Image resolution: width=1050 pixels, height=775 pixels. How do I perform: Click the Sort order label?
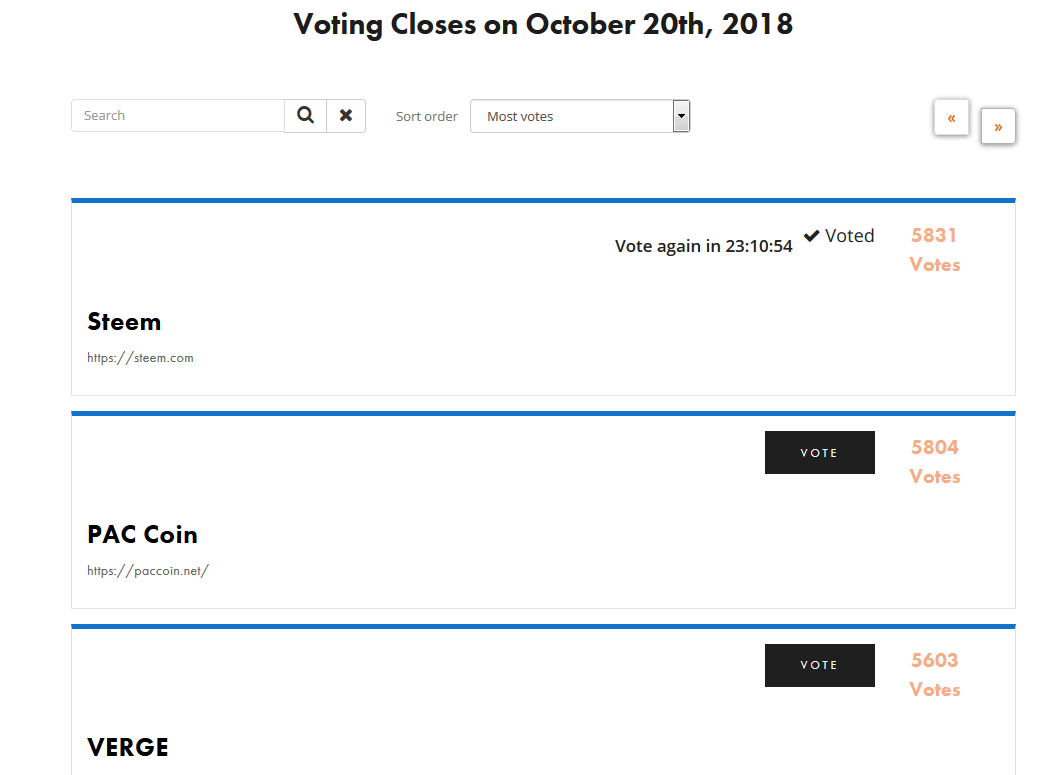[427, 116]
